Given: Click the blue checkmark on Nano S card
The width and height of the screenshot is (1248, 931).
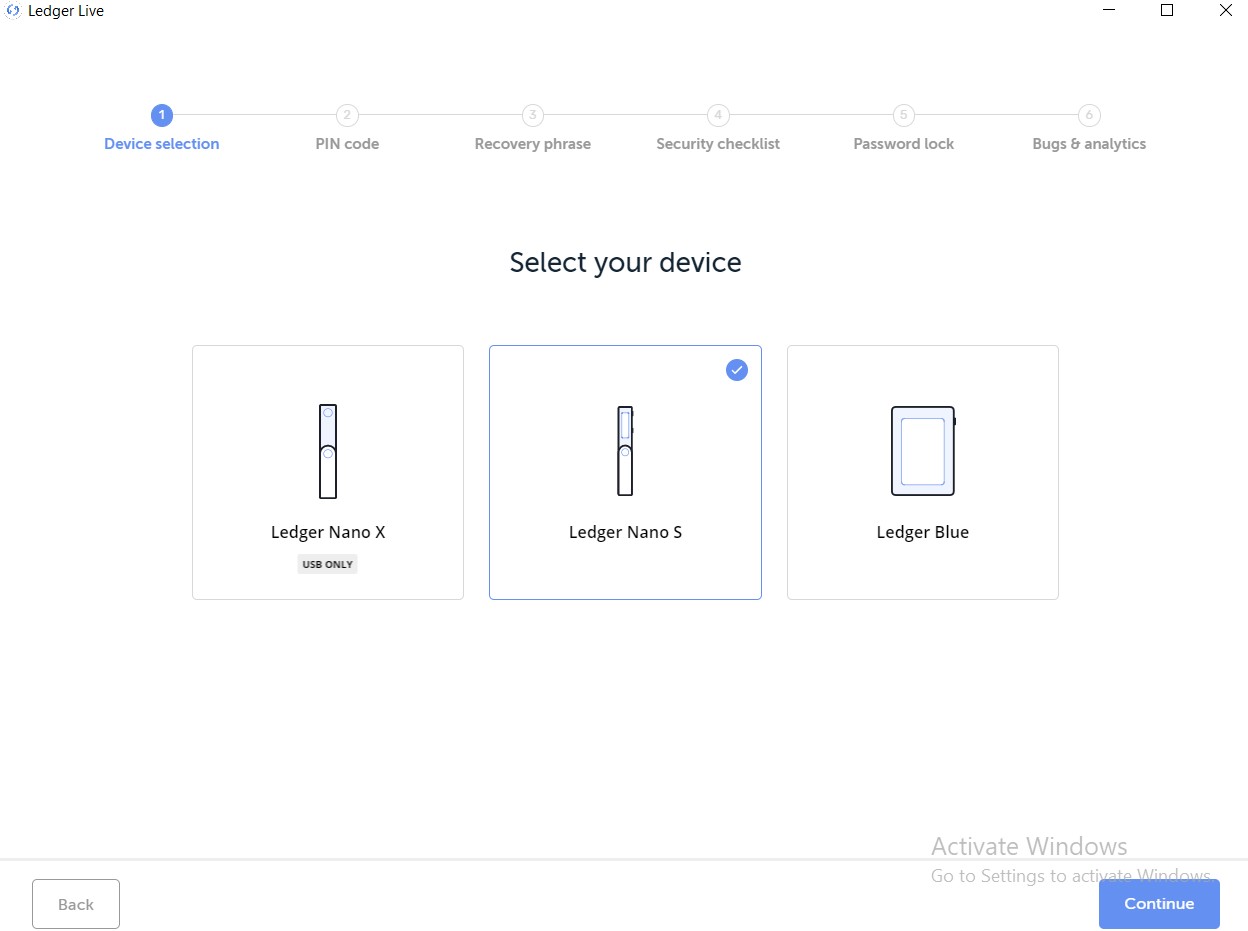Looking at the screenshot, I should pos(737,370).
